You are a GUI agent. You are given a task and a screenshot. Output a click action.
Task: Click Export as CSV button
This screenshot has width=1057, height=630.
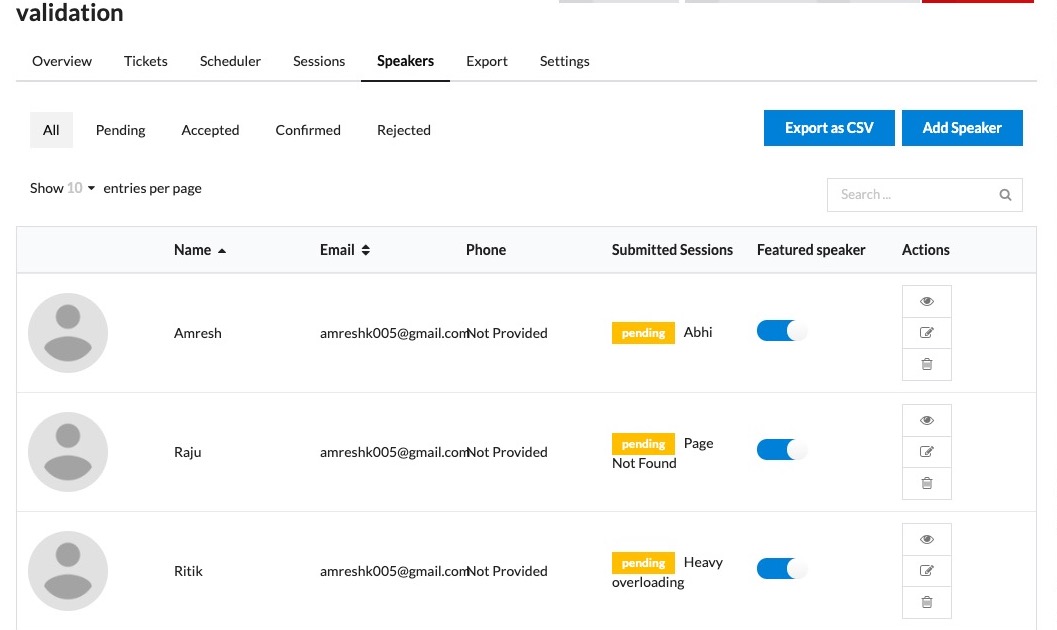tap(829, 128)
